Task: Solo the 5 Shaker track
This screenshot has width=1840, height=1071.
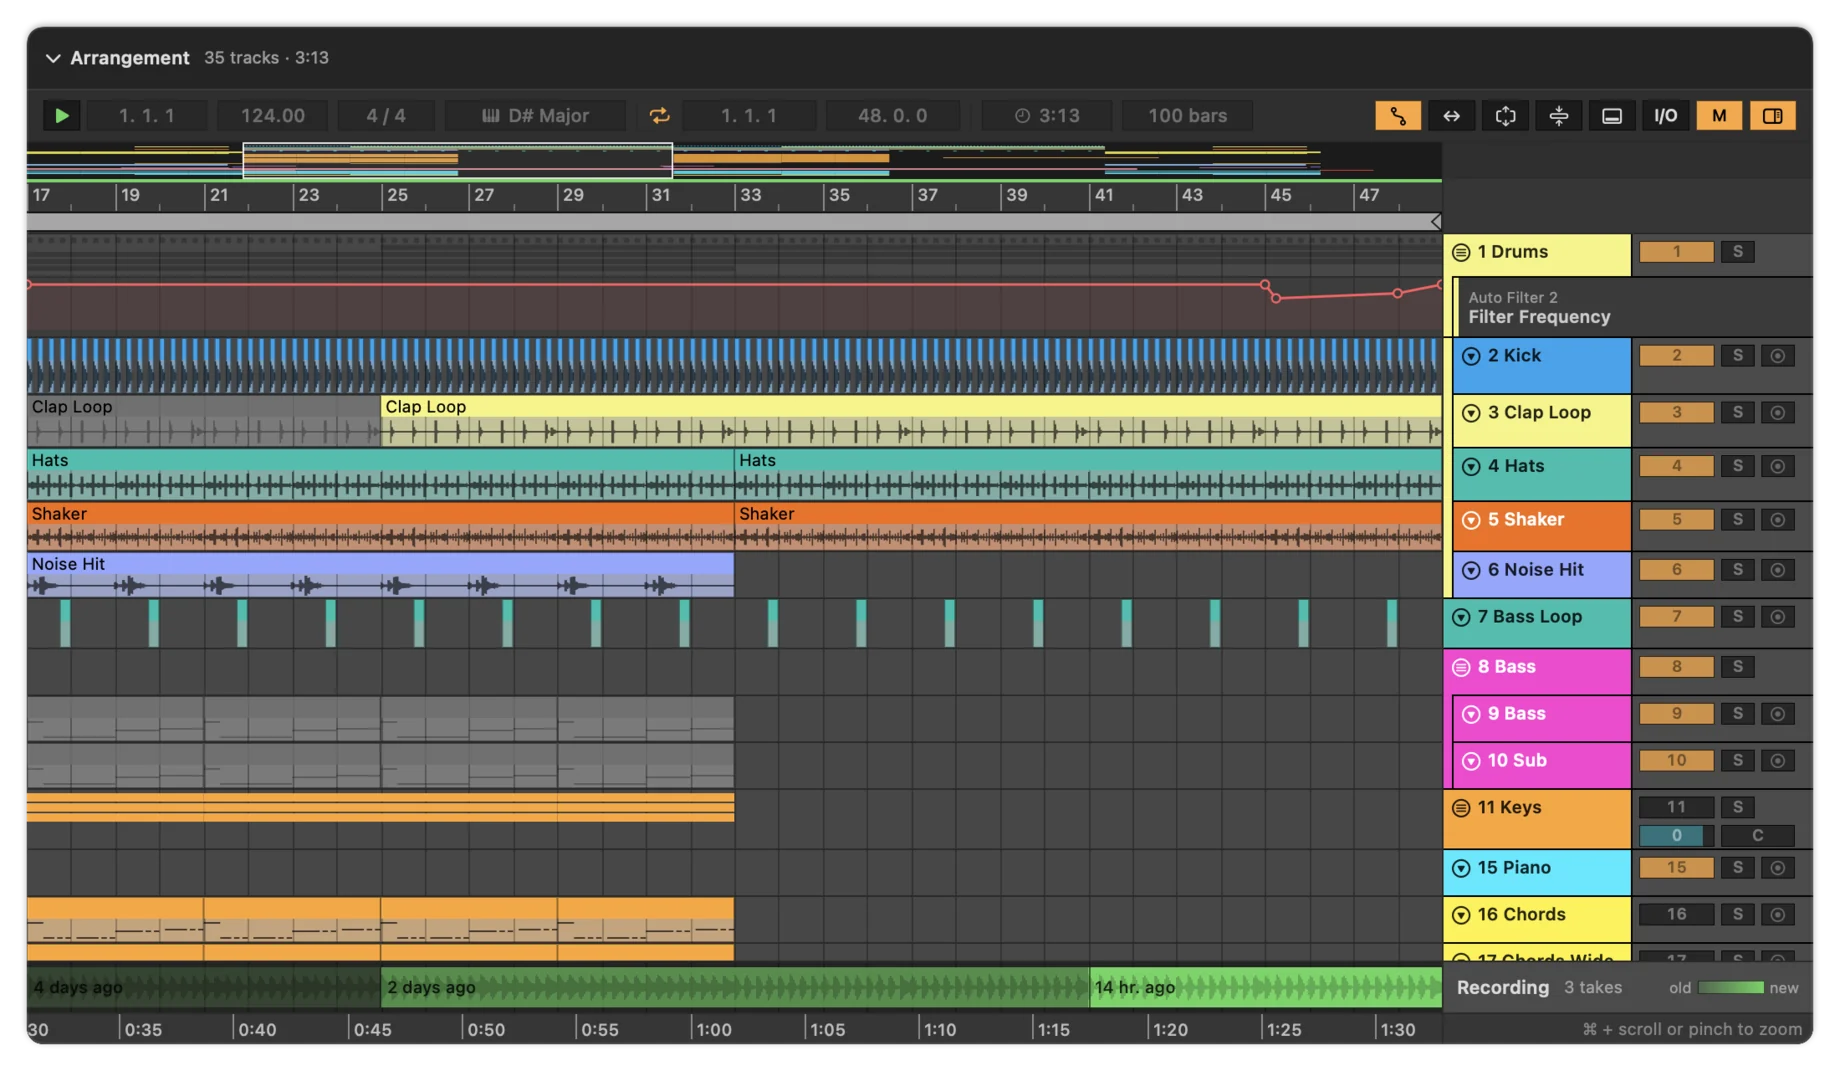Action: click(1738, 520)
